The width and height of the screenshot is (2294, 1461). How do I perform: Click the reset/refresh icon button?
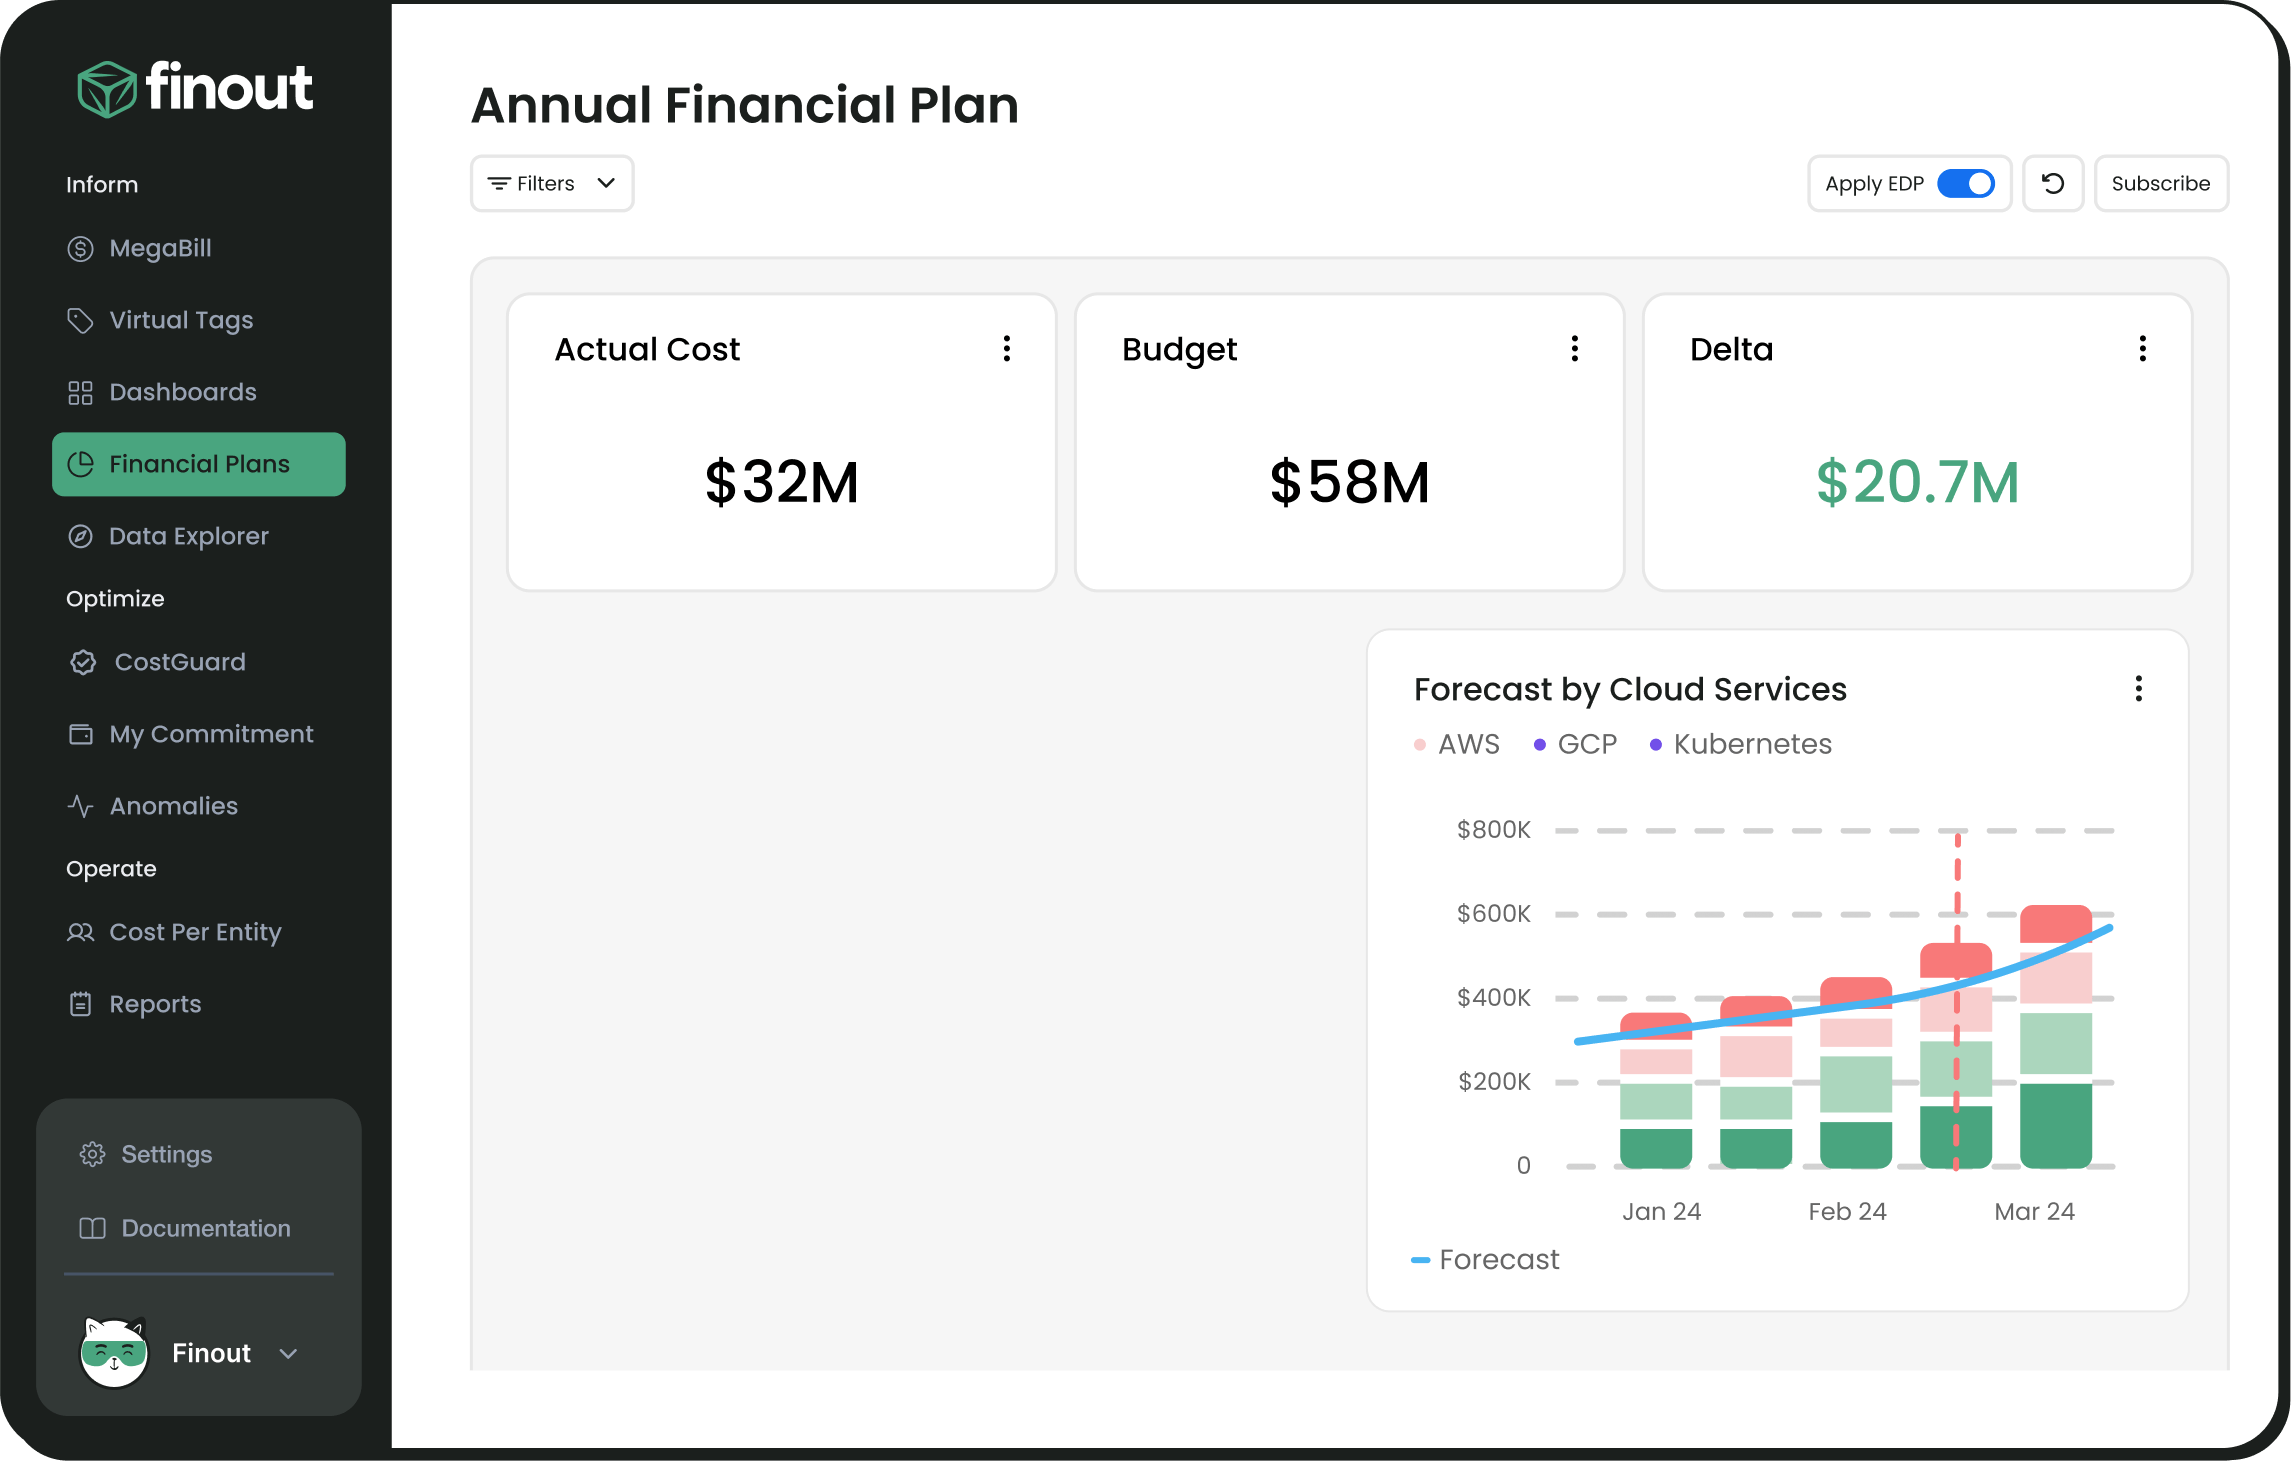2052,182
